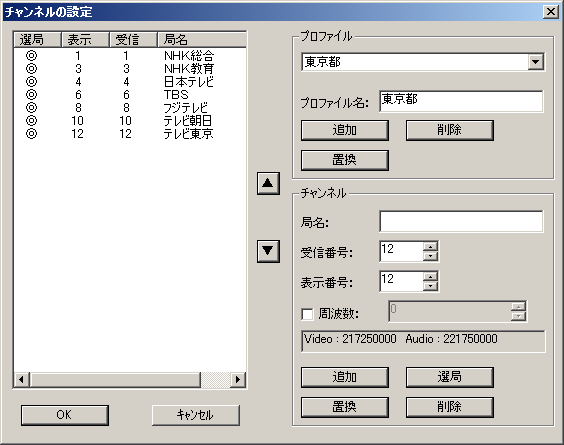Move selected channel up with arrow button
564x445 pixels.
pyautogui.click(x=268, y=183)
